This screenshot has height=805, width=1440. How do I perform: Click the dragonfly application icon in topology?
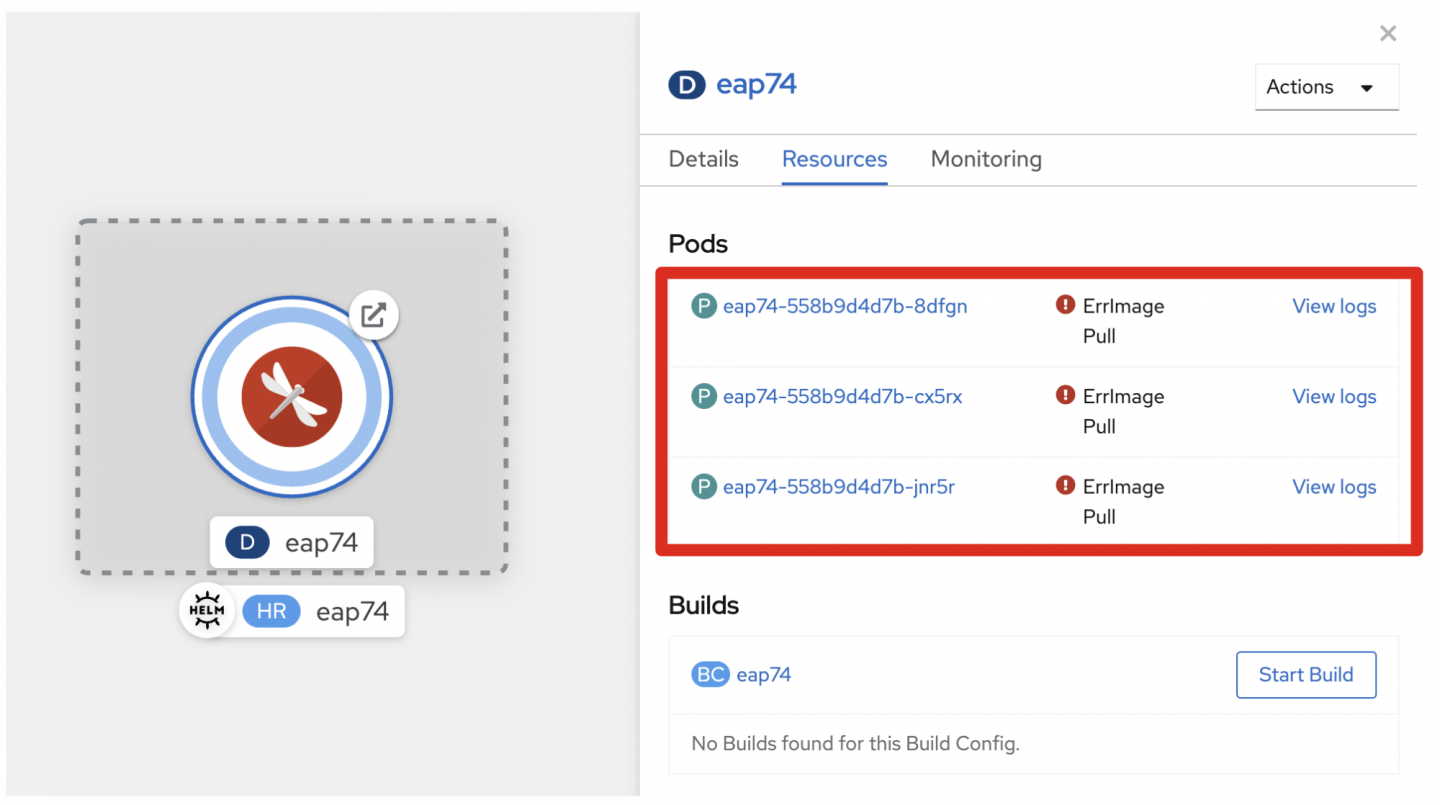pos(292,396)
